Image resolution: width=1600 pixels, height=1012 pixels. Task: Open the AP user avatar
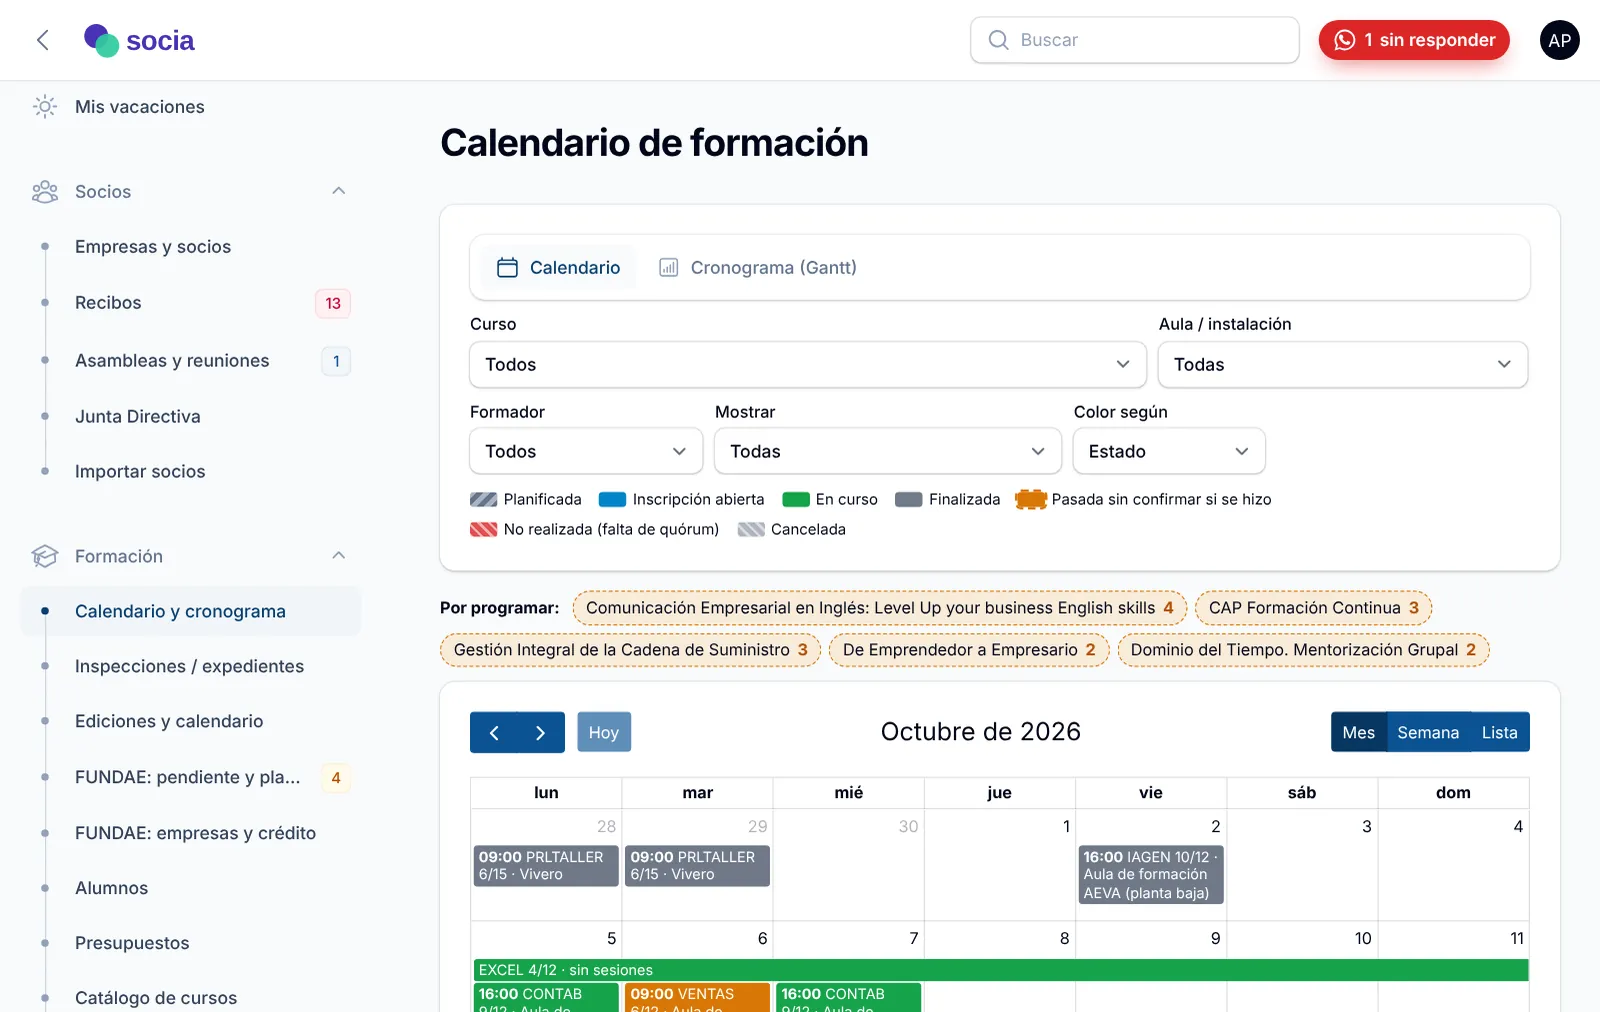pos(1559,40)
